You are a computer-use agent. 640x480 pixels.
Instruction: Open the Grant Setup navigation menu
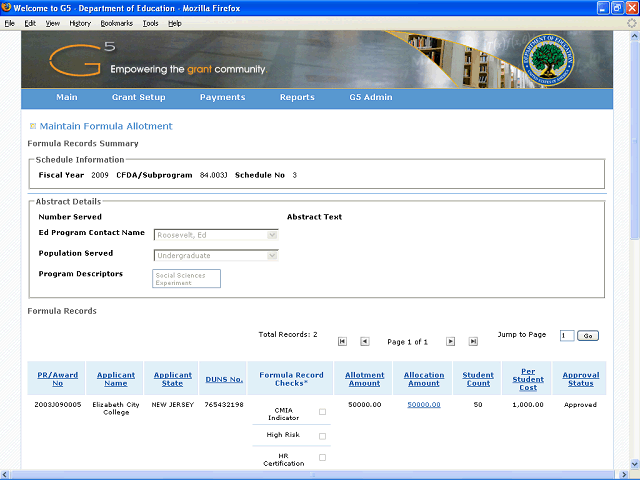click(x=139, y=98)
